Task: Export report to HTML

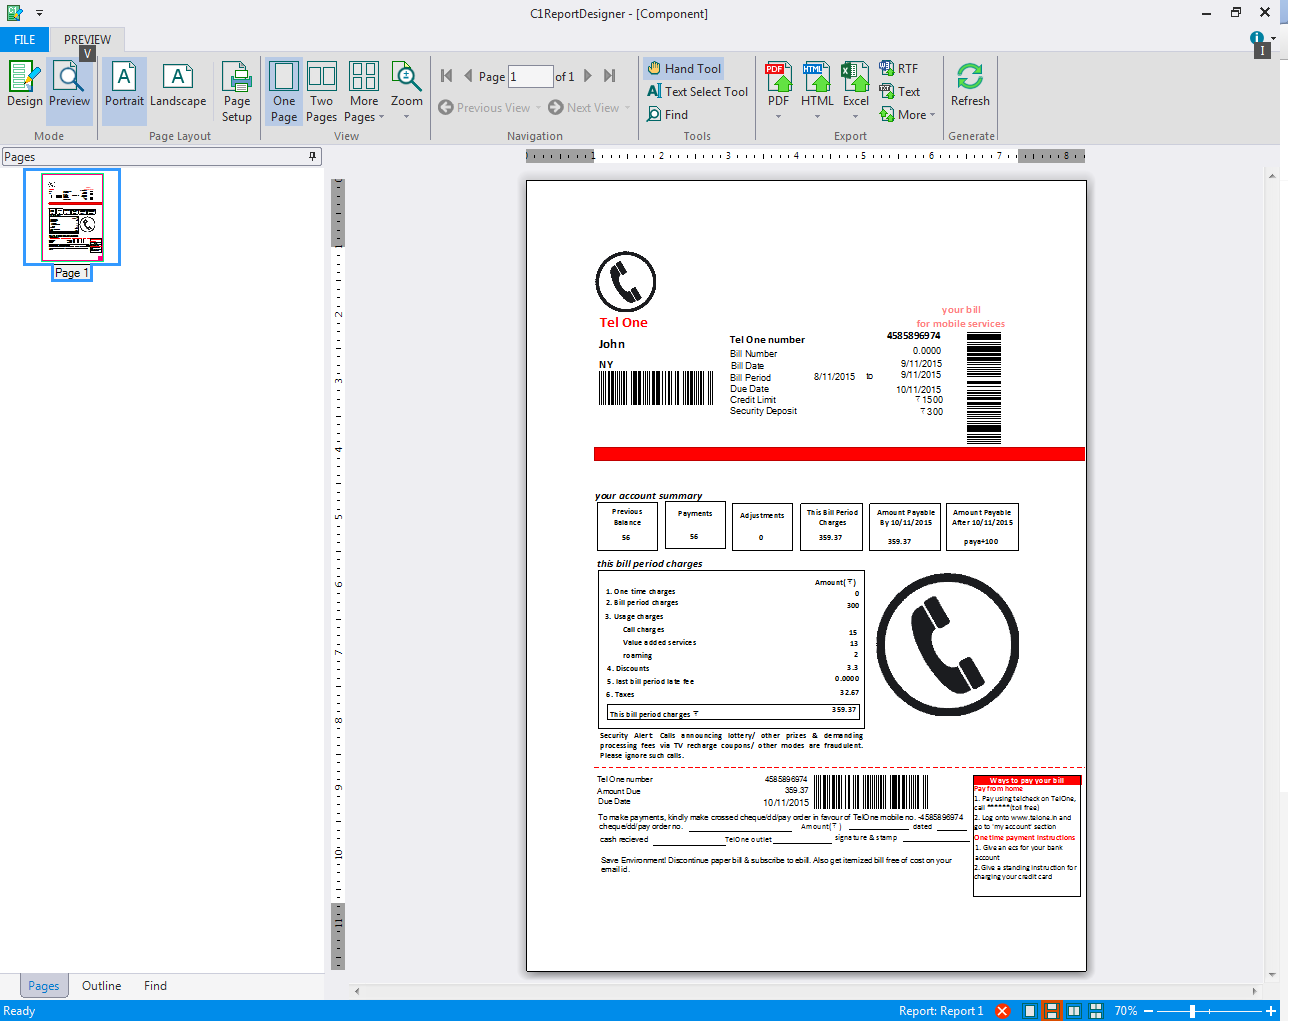Action: [x=817, y=83]
